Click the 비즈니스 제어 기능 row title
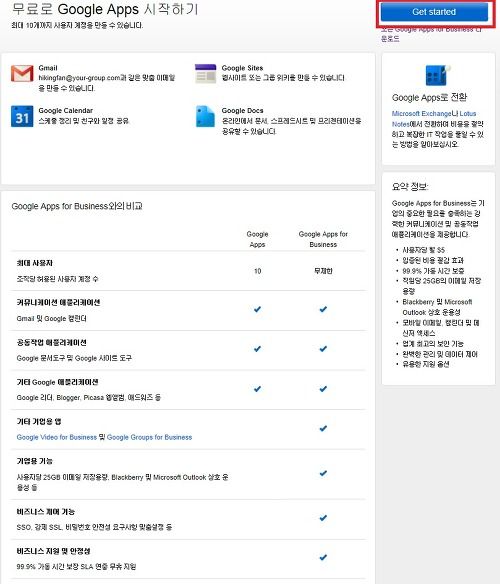 (x=45, y=512)
